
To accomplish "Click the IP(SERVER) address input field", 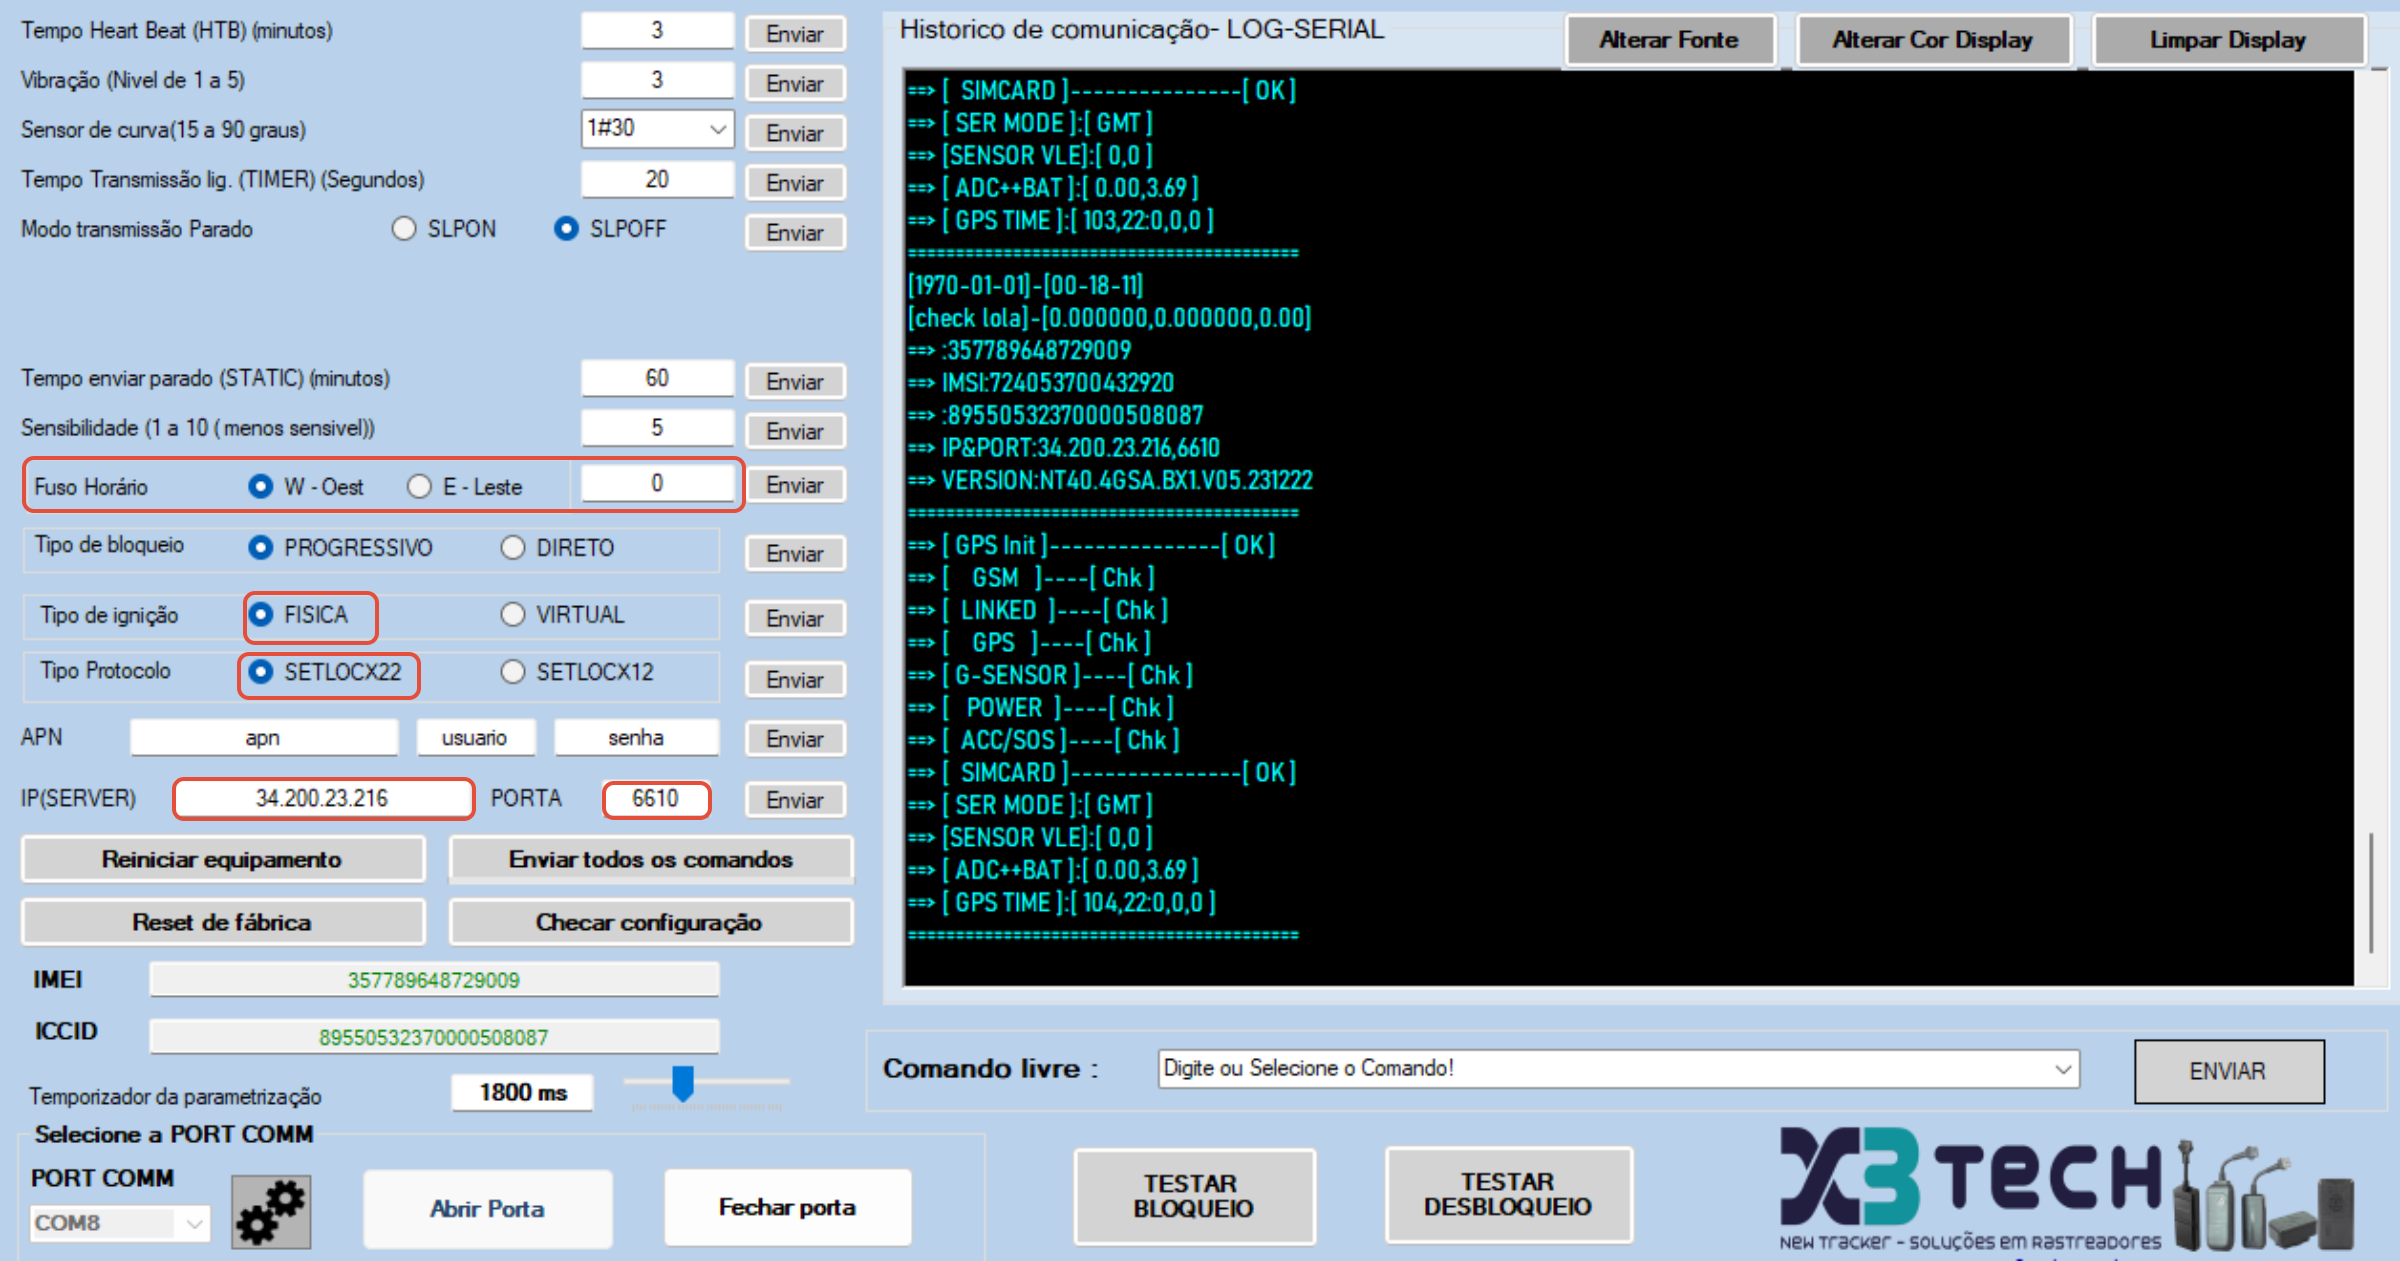I will (x=322, y=799).
